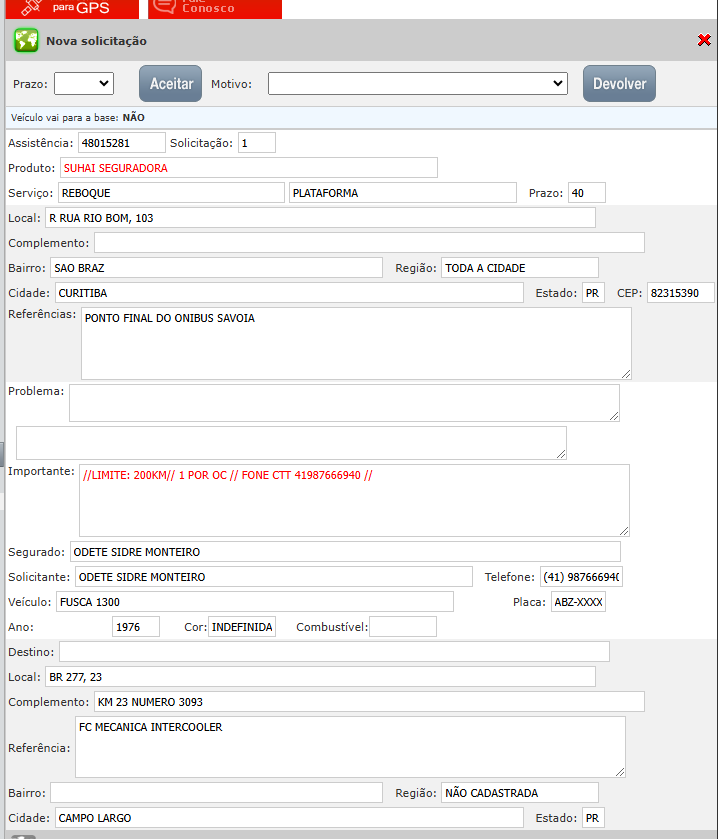Viewport: 725px width, 839px height.
Task: Click the Assistência number field
Action: click(120, 143)
